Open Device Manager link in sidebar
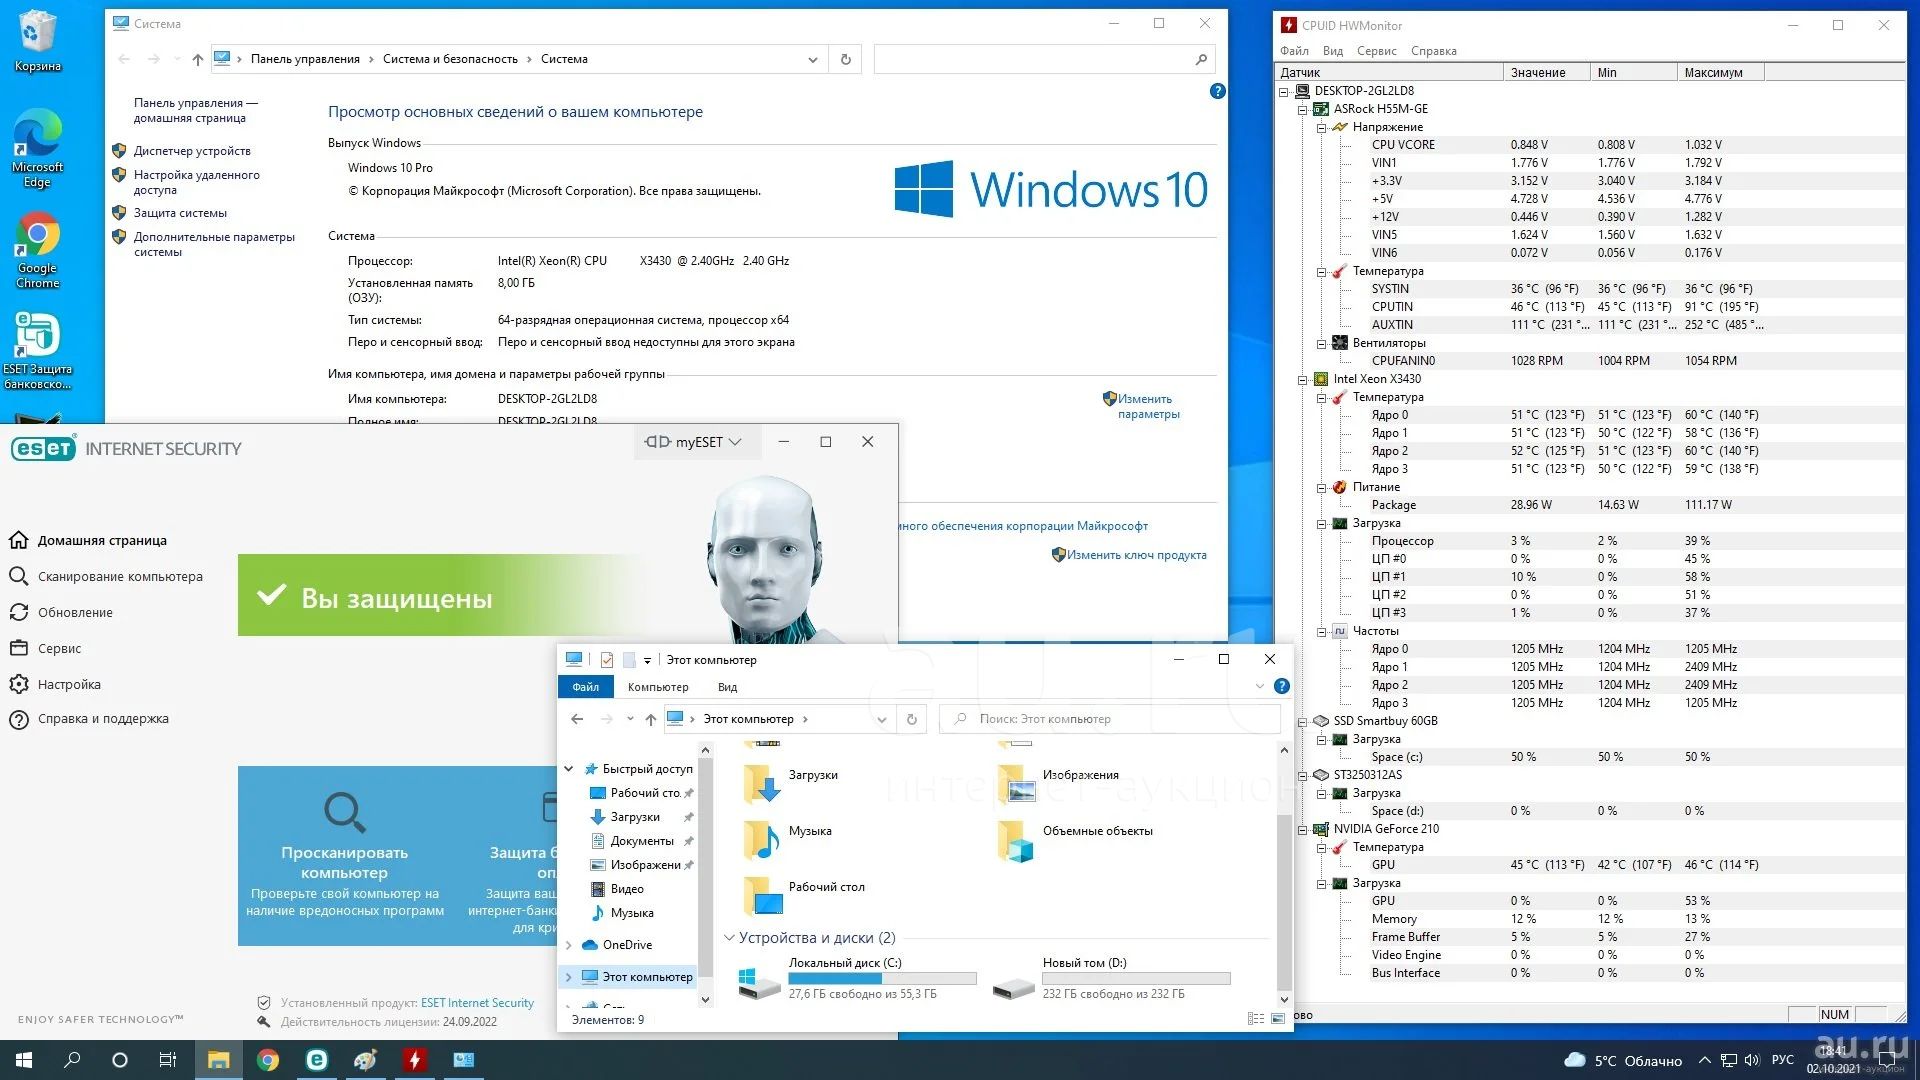 click(192, 151)
